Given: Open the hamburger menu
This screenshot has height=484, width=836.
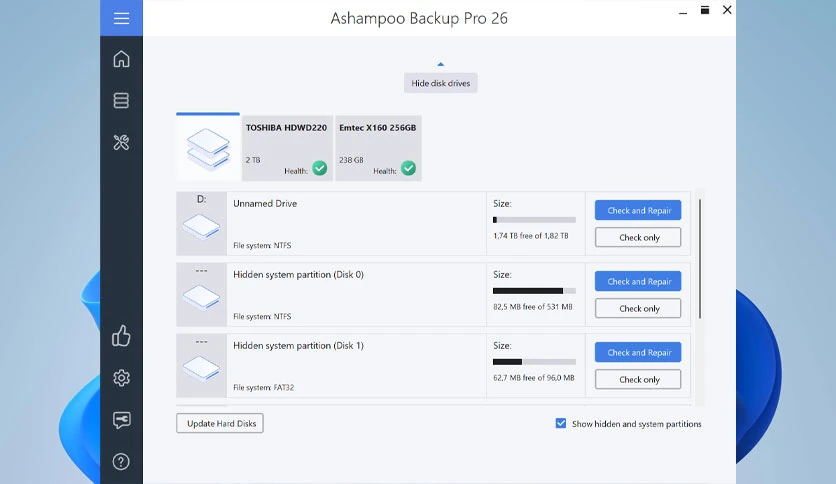Looking at the screenshot, I should [x=121, y=18].
